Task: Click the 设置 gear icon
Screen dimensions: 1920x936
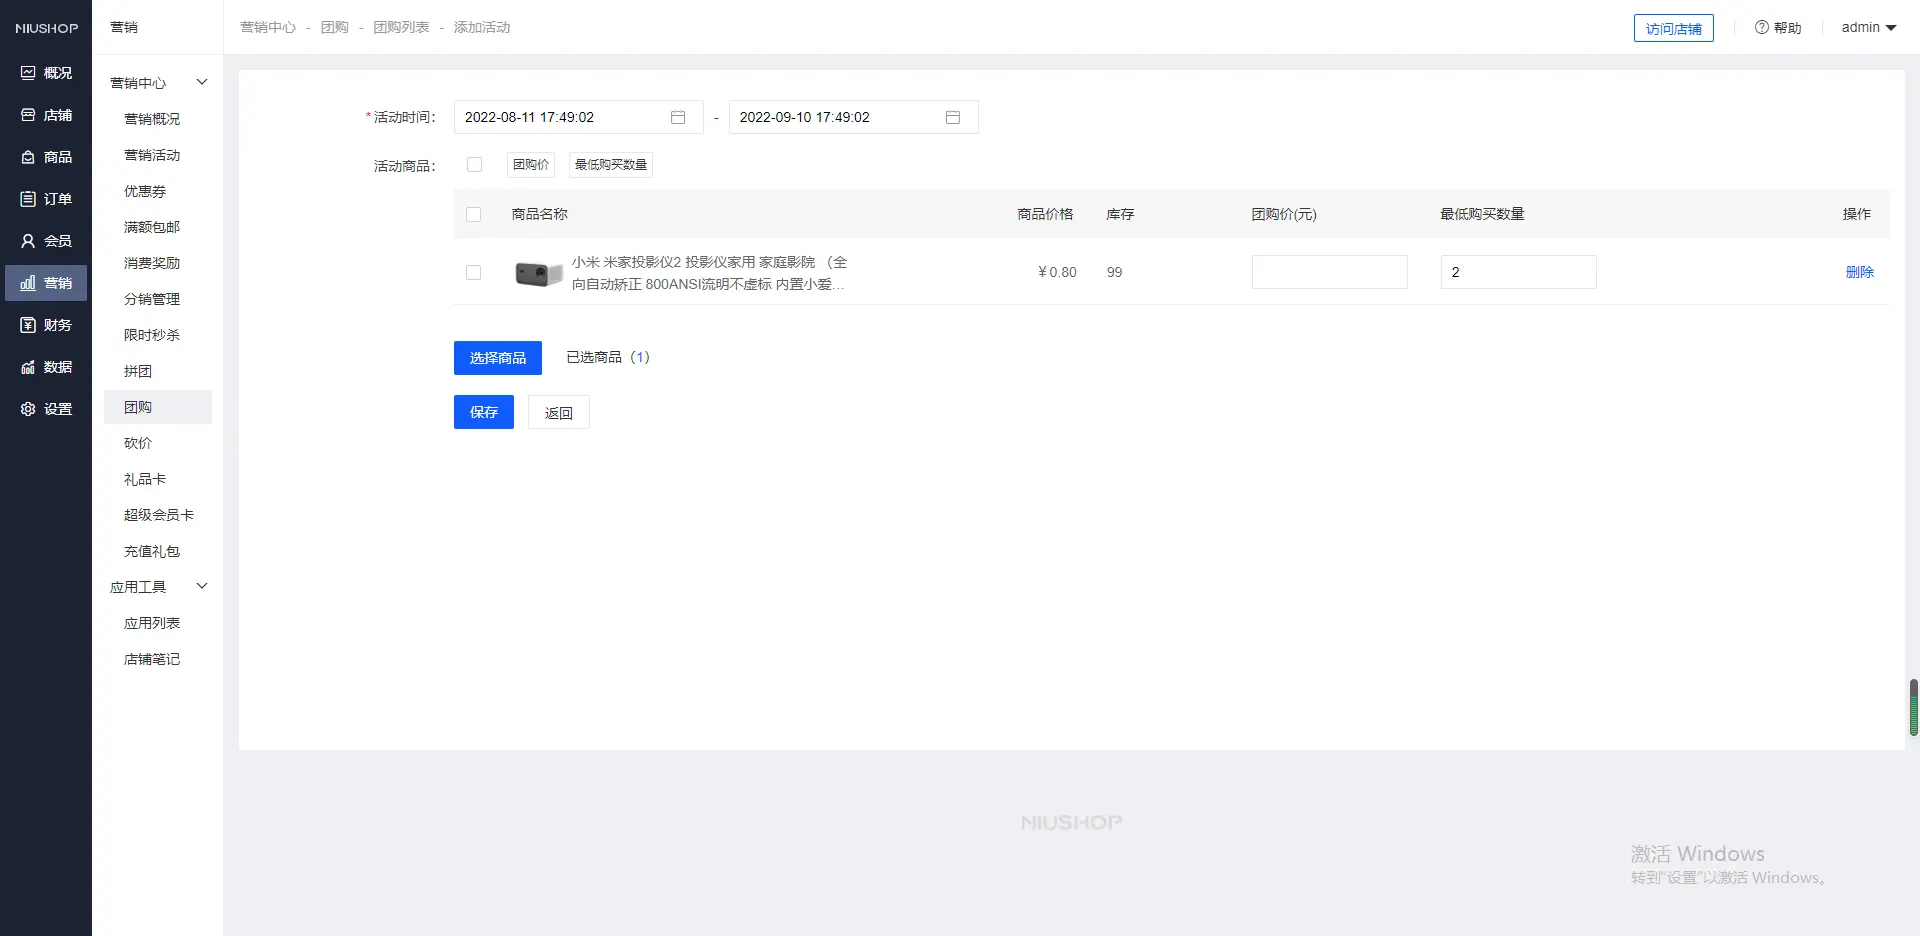Action: coord(28,409)
